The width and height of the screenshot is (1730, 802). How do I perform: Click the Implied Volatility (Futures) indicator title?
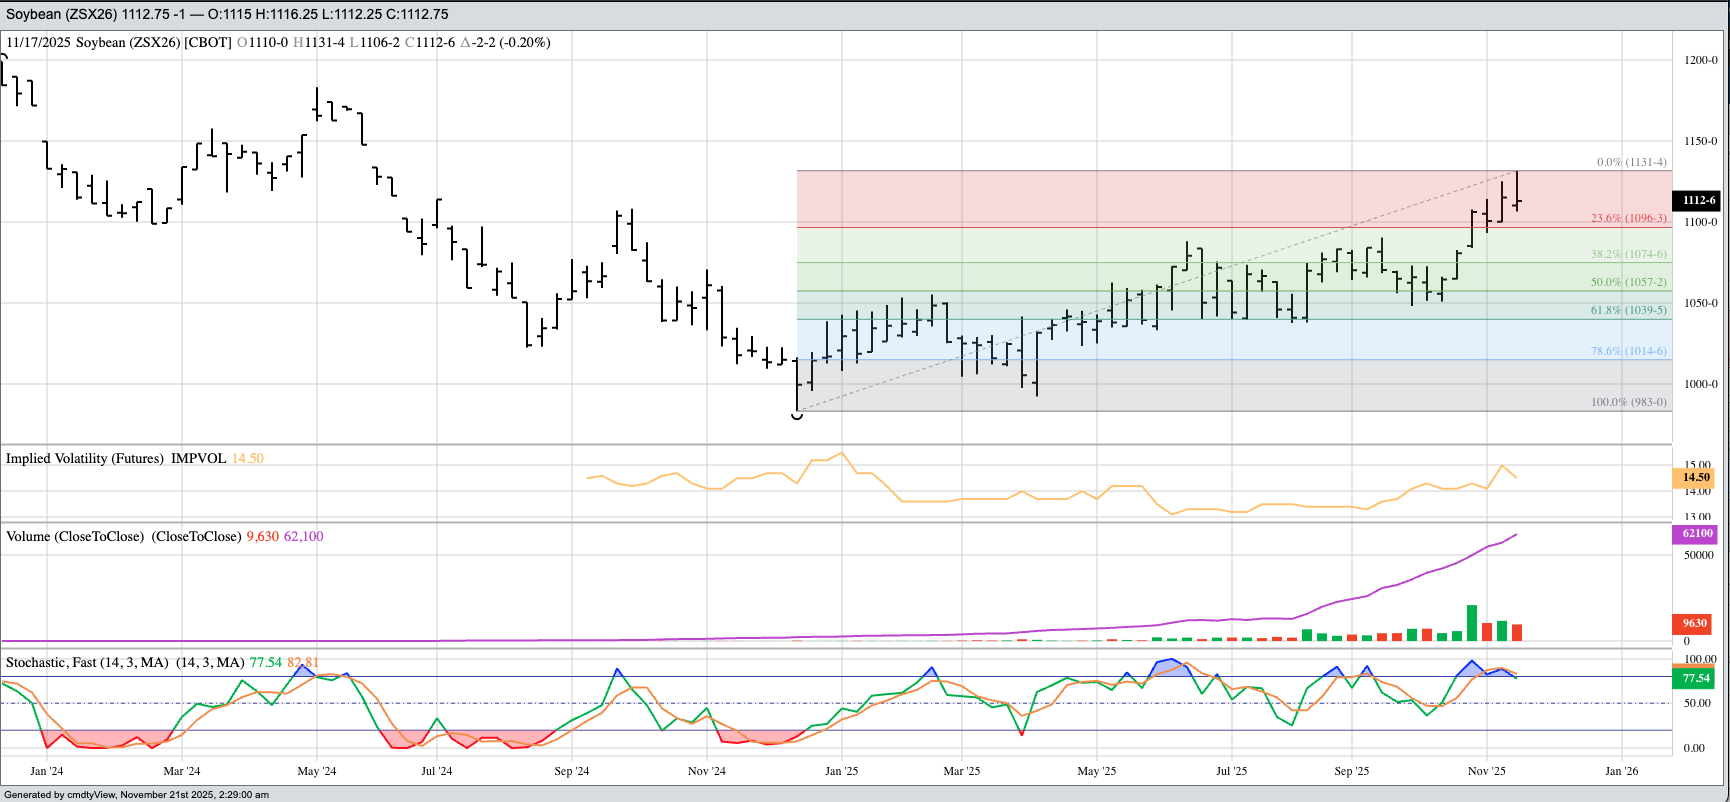[84, 458]
